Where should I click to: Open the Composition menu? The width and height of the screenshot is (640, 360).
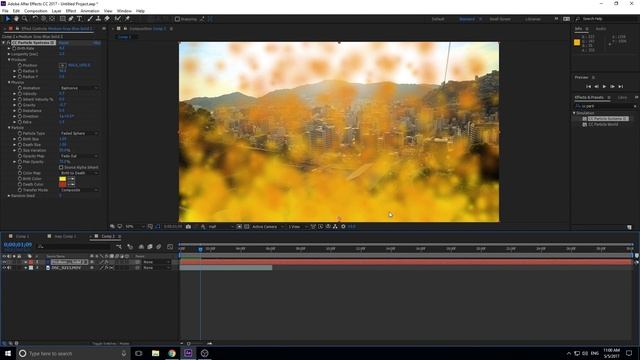point(36,11)
